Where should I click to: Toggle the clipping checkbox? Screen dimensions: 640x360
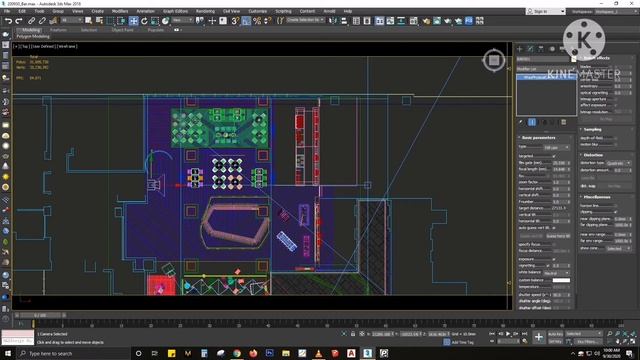tap(616, 212)
